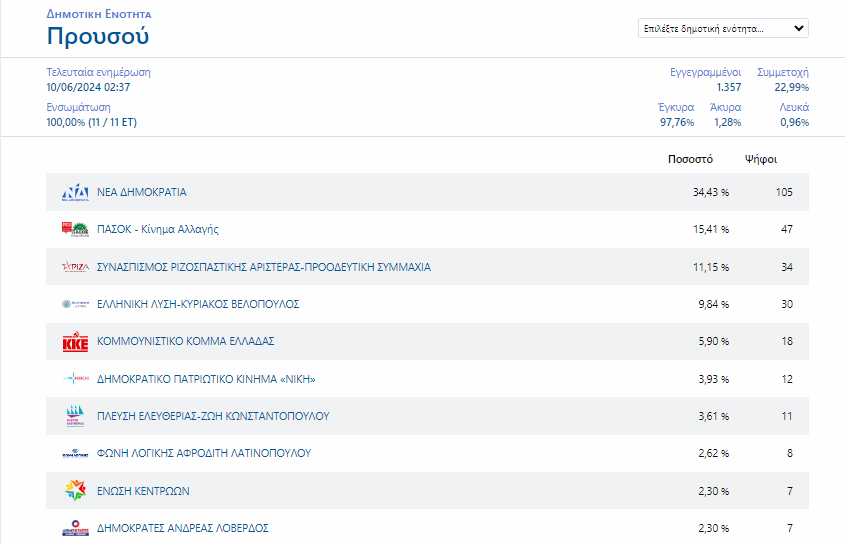Click the Ποσοστό column header
The width and height of the screenshot is (845, 544).
click(690, 159)
